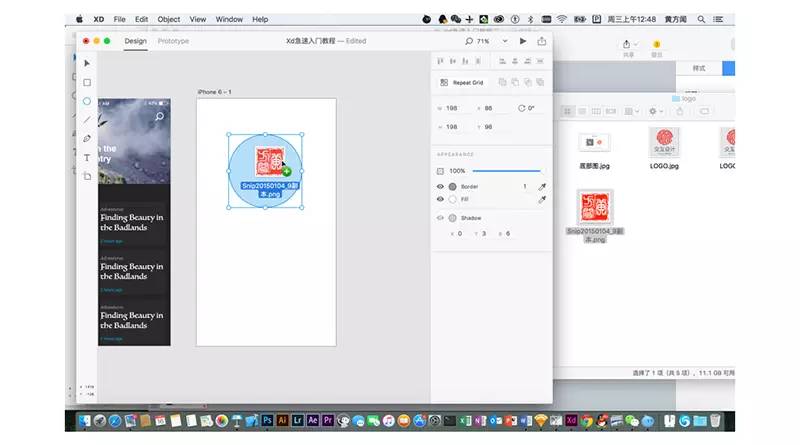
Task: Click the boolean Subtract operation icon
Action: pos(515,82)
